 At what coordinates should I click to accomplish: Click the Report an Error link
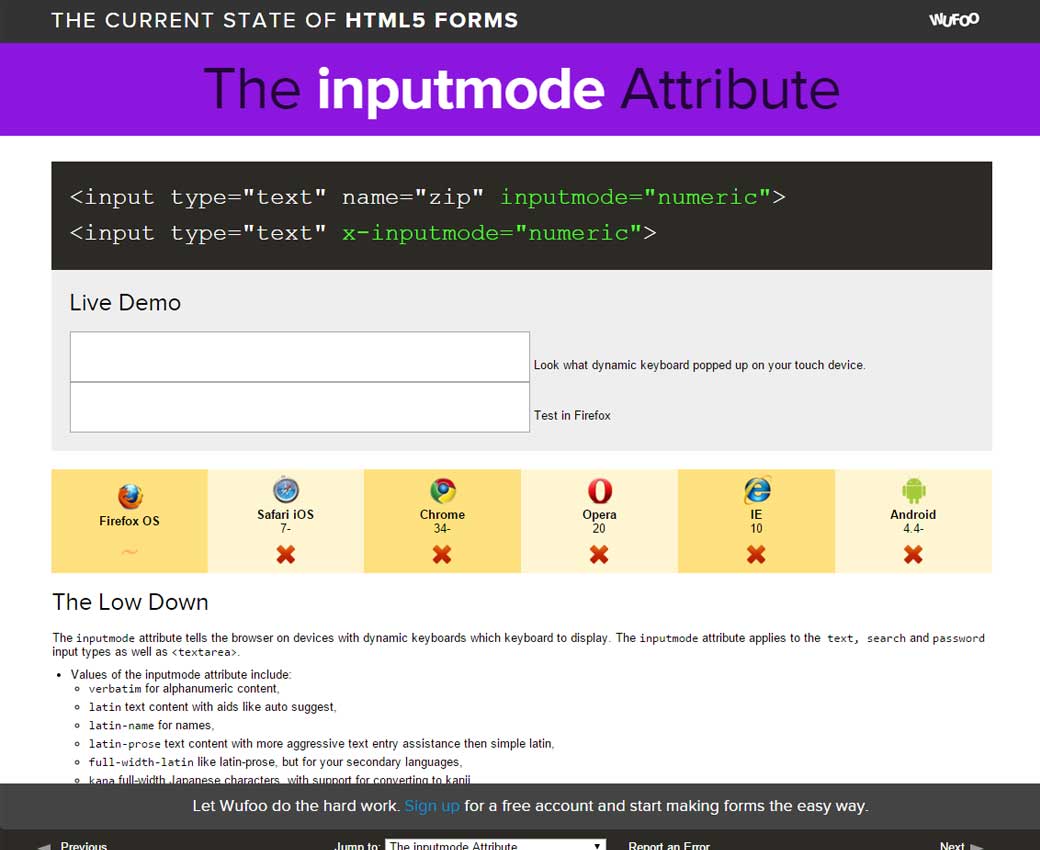point(668,845)
